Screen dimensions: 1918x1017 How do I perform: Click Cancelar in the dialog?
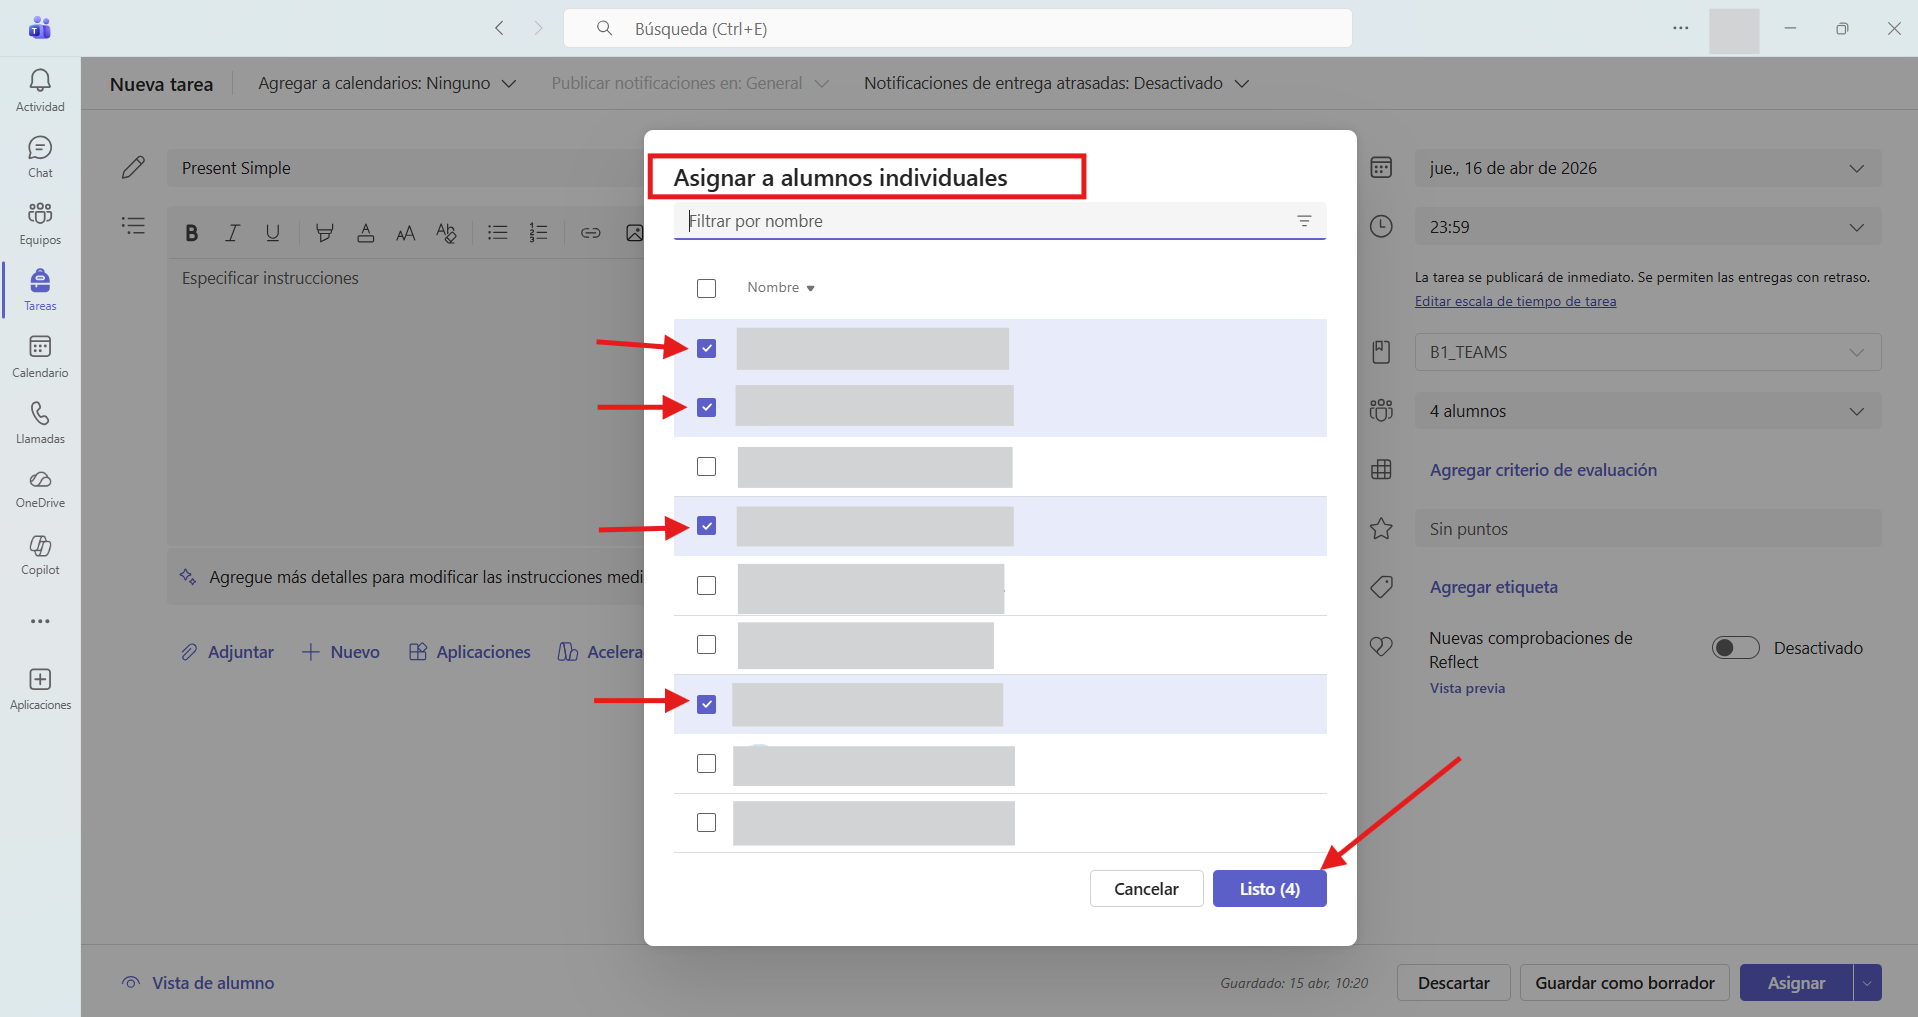coord(1146,889)
